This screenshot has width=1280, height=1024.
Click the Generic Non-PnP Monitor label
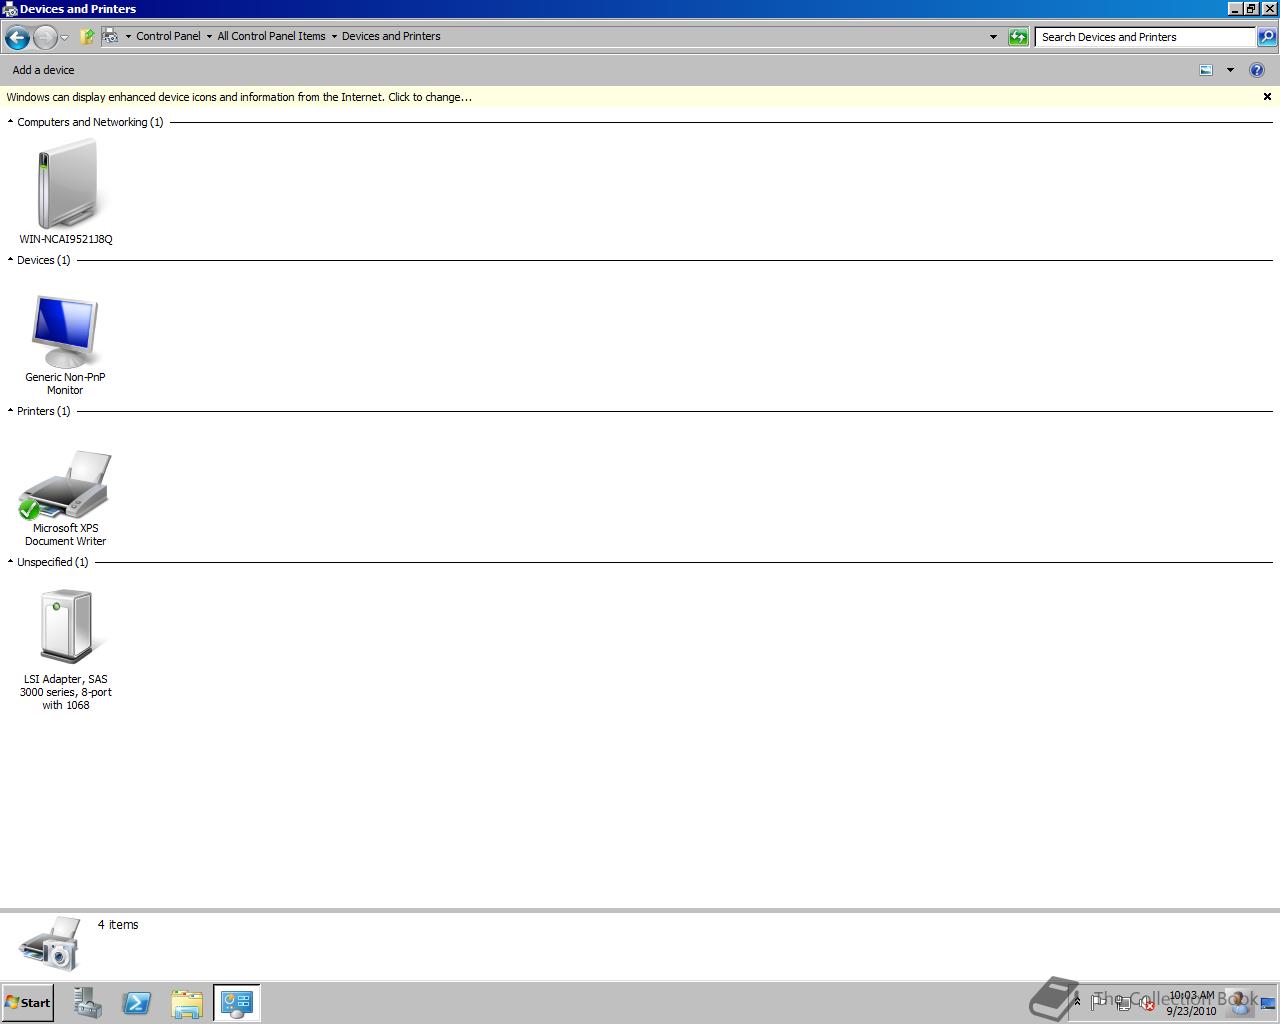(x=65, y=384)
